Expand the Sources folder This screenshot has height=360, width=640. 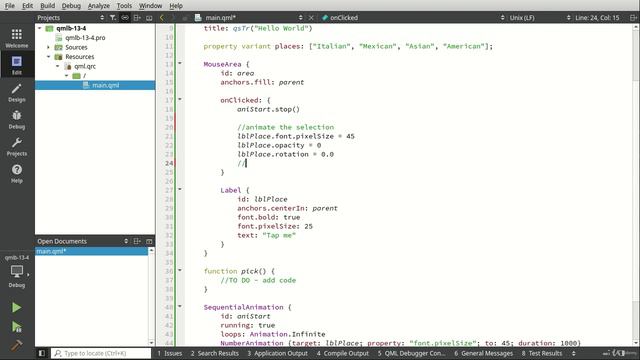(x=49, y=47)
